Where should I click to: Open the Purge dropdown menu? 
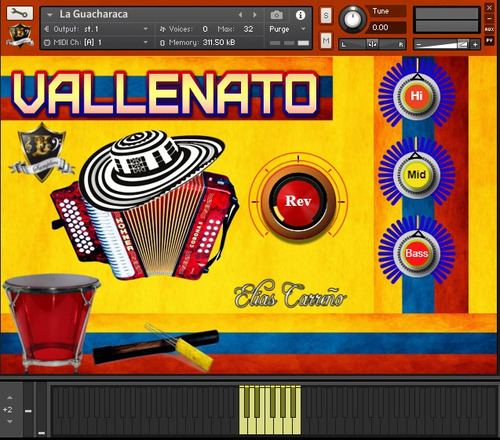tap(287, 29)
